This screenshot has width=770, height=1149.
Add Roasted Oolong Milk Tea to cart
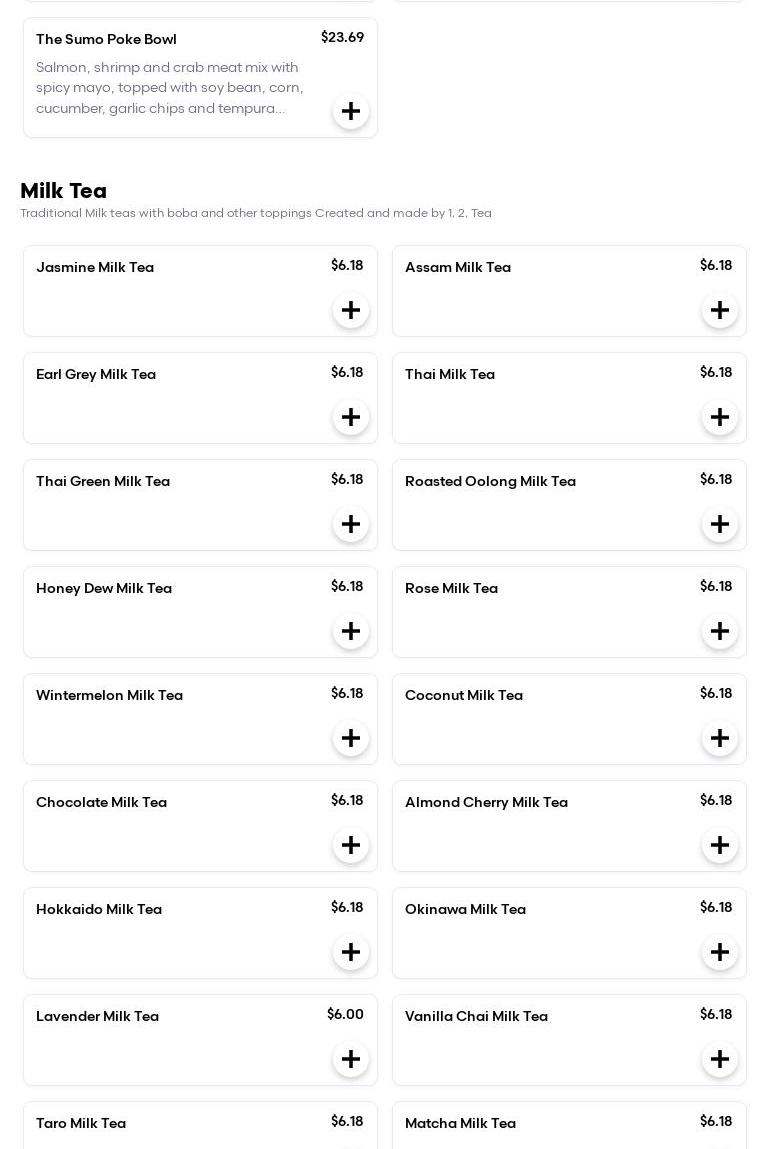pyautogui.click(x=720, y=524)
